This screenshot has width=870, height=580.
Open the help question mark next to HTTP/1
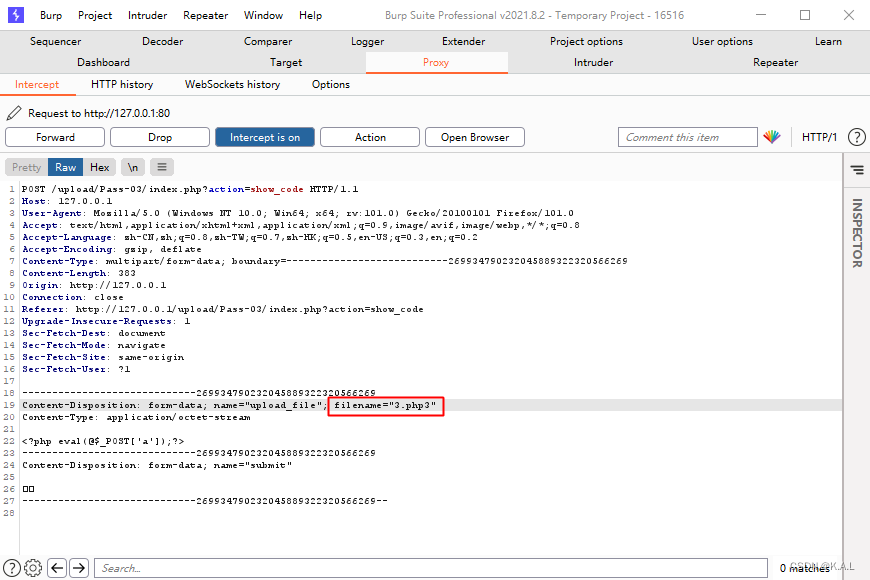click(857, 137)
